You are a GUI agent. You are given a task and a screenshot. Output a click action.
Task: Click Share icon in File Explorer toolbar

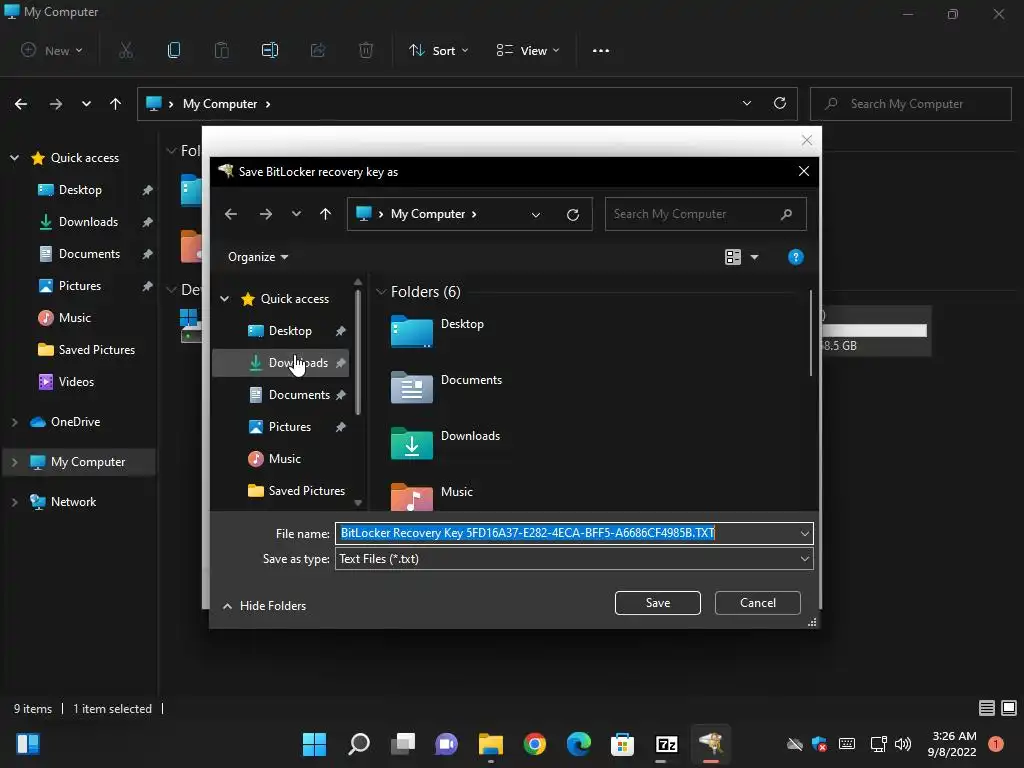[318, 50]
